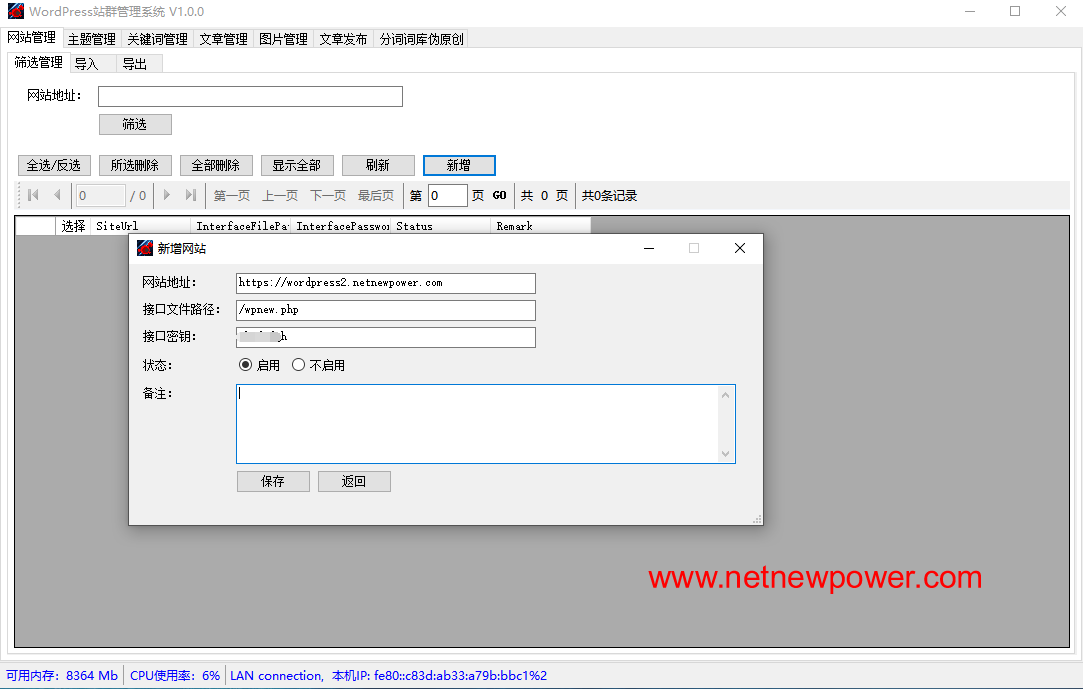Click the dialog resize grip corner

point(757,519)
